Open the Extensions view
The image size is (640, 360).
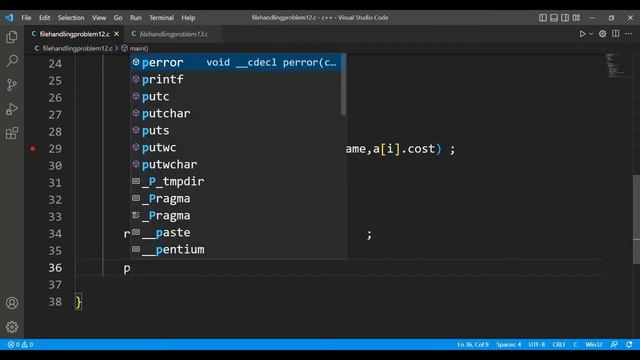(x=12, y=133)
